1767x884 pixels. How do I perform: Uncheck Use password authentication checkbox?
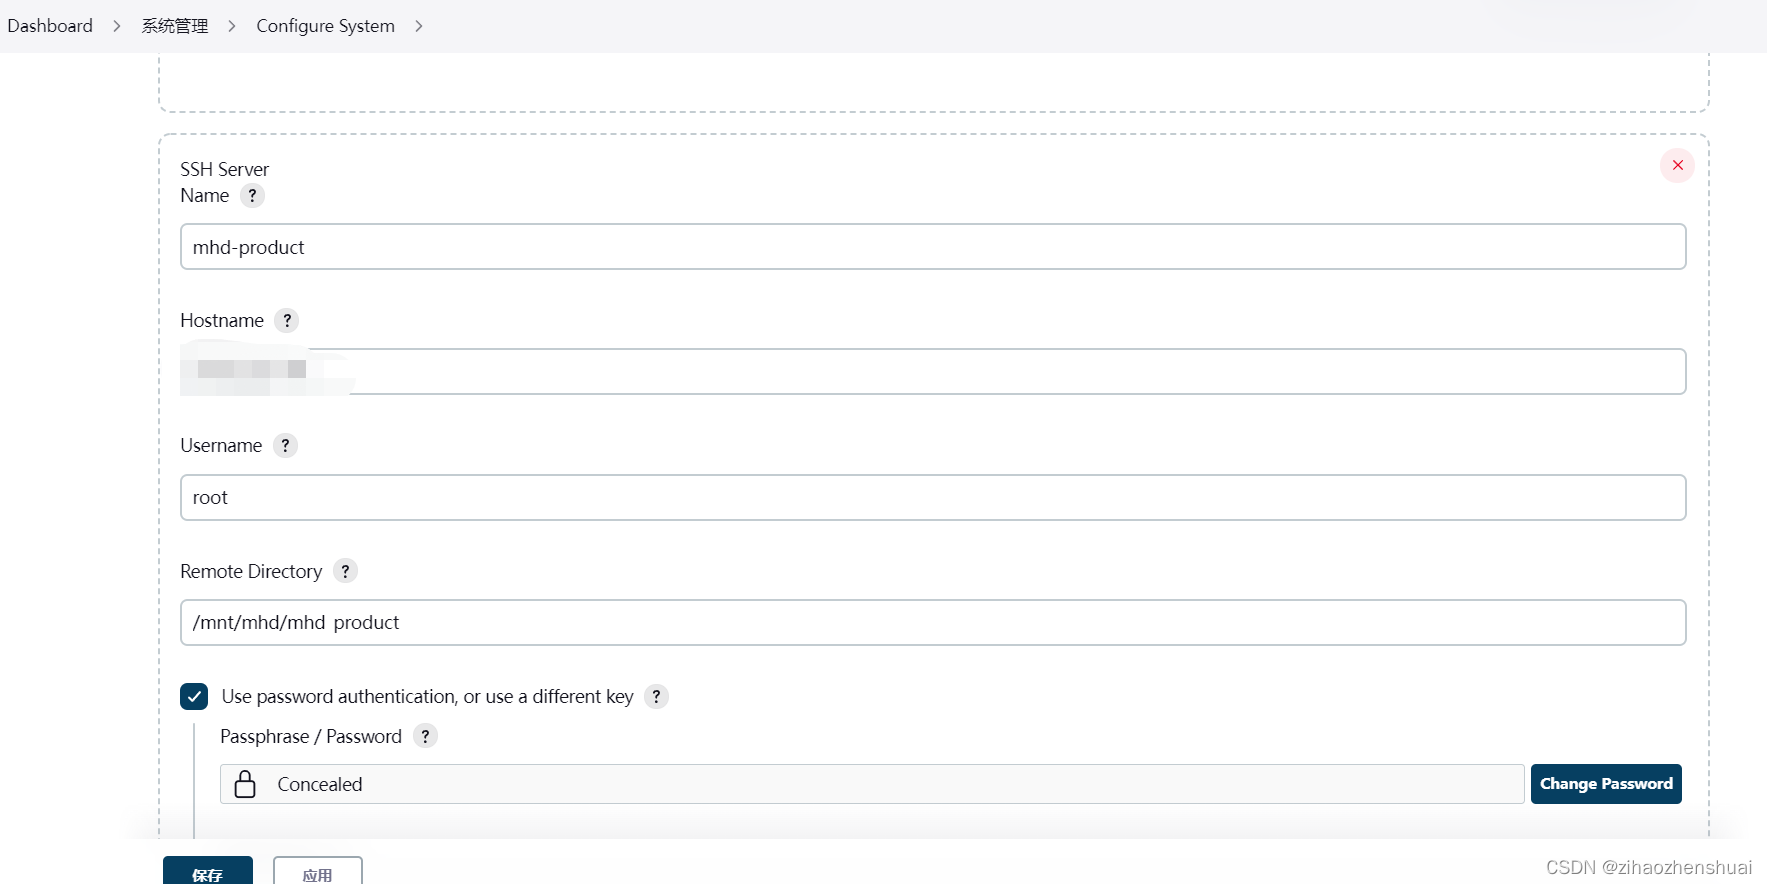[194, 697]
